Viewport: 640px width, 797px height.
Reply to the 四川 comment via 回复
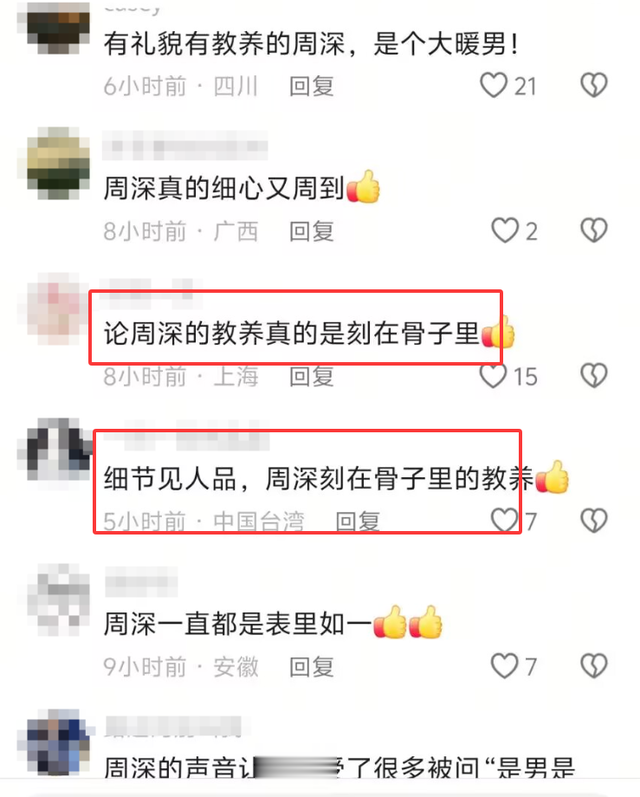[312, 86]
